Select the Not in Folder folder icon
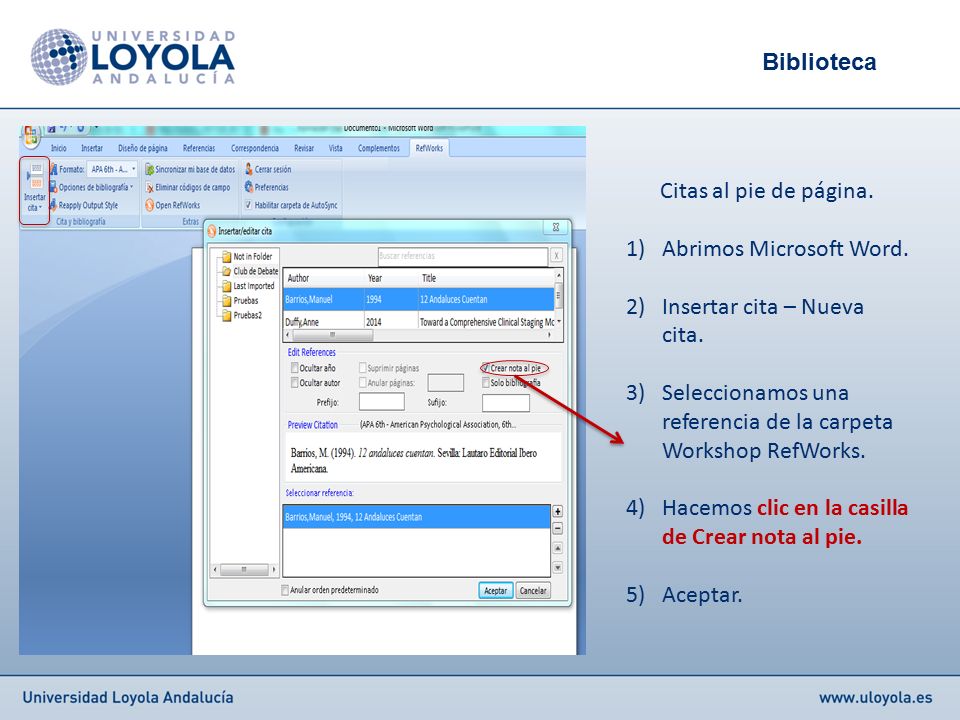 pos(227,257)
